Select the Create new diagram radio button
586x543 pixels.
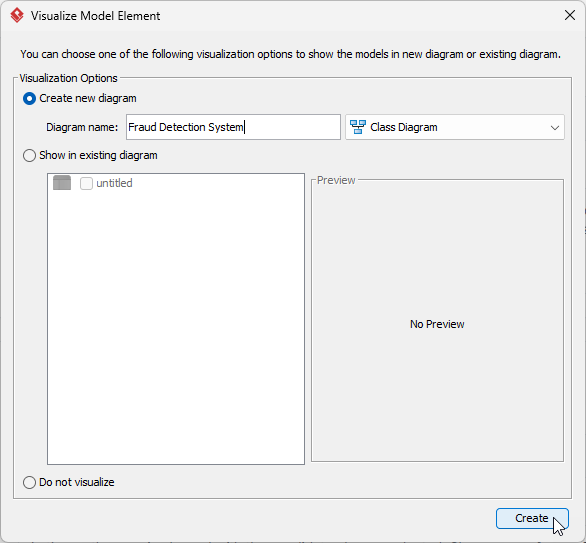30,99
